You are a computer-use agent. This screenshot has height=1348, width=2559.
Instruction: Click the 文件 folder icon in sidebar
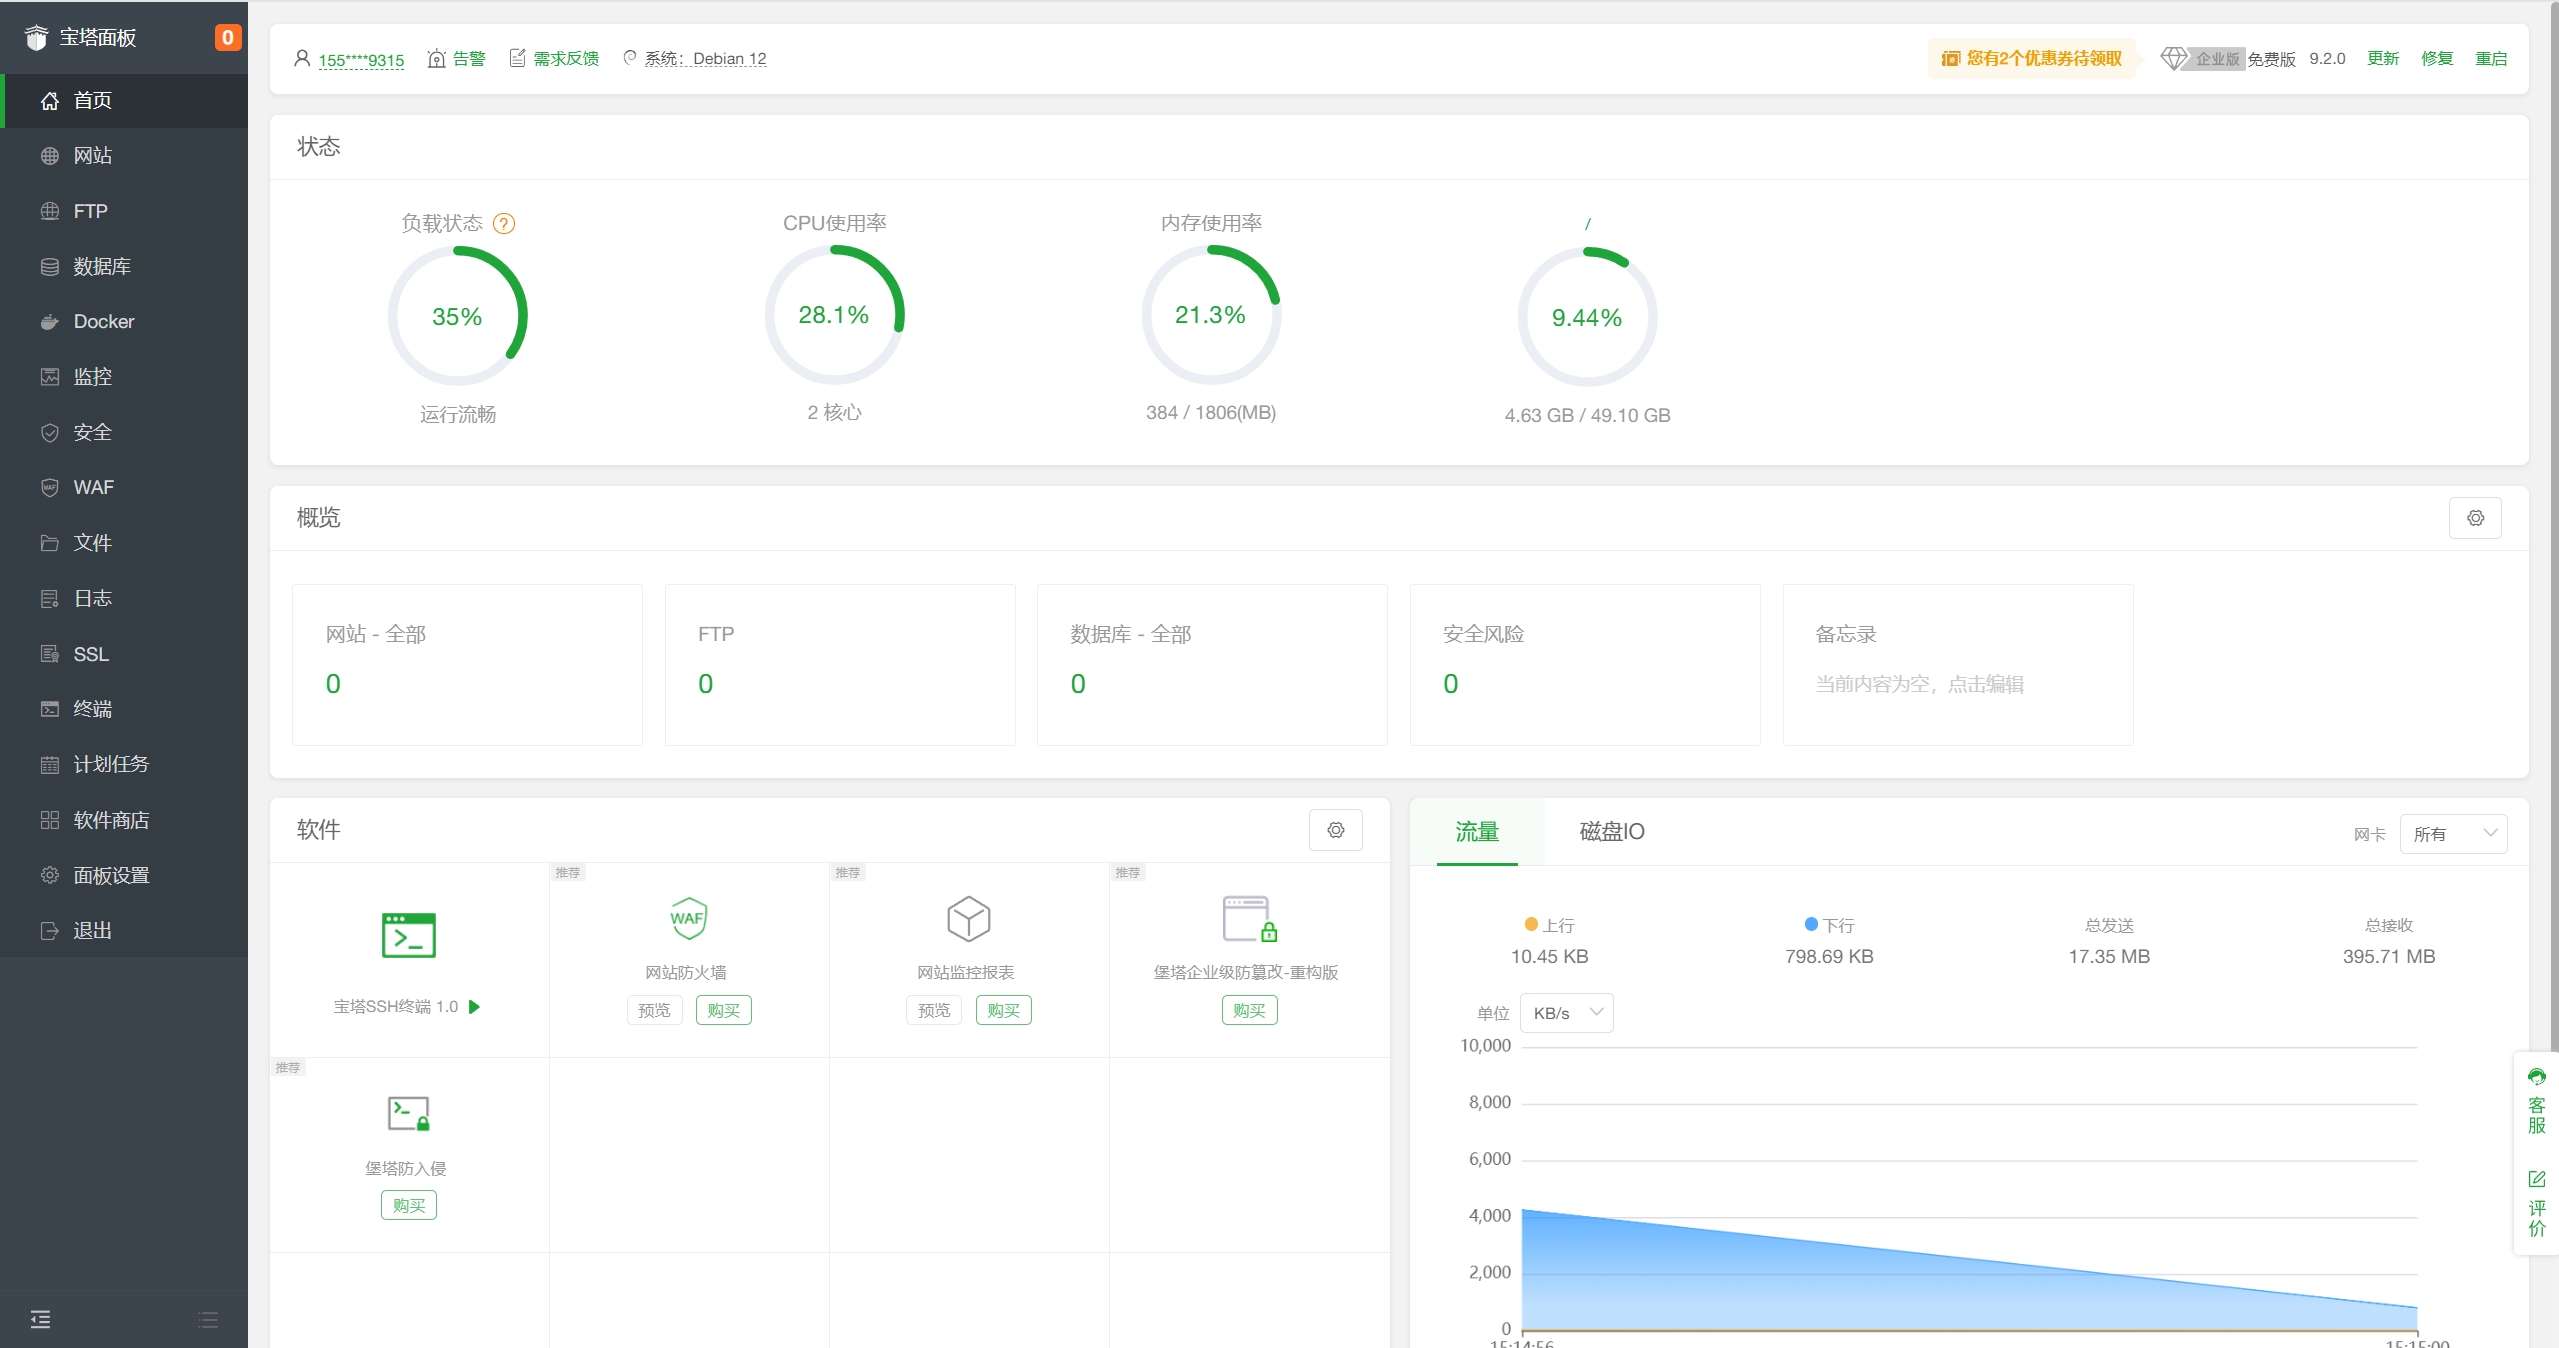tap(50, 543)
